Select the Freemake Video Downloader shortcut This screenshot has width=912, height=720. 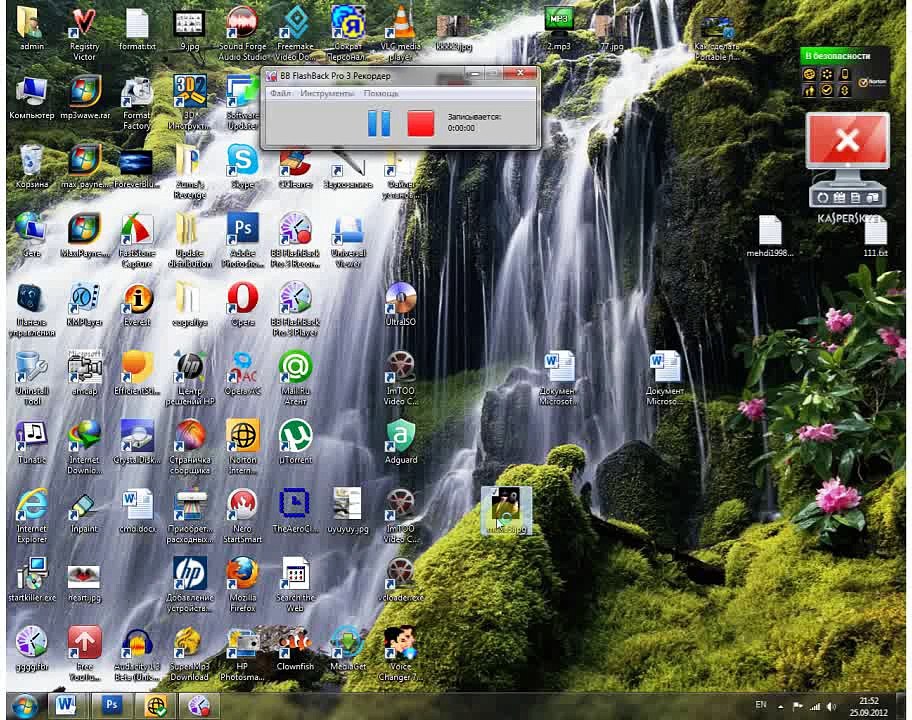[x=295, y=34]
